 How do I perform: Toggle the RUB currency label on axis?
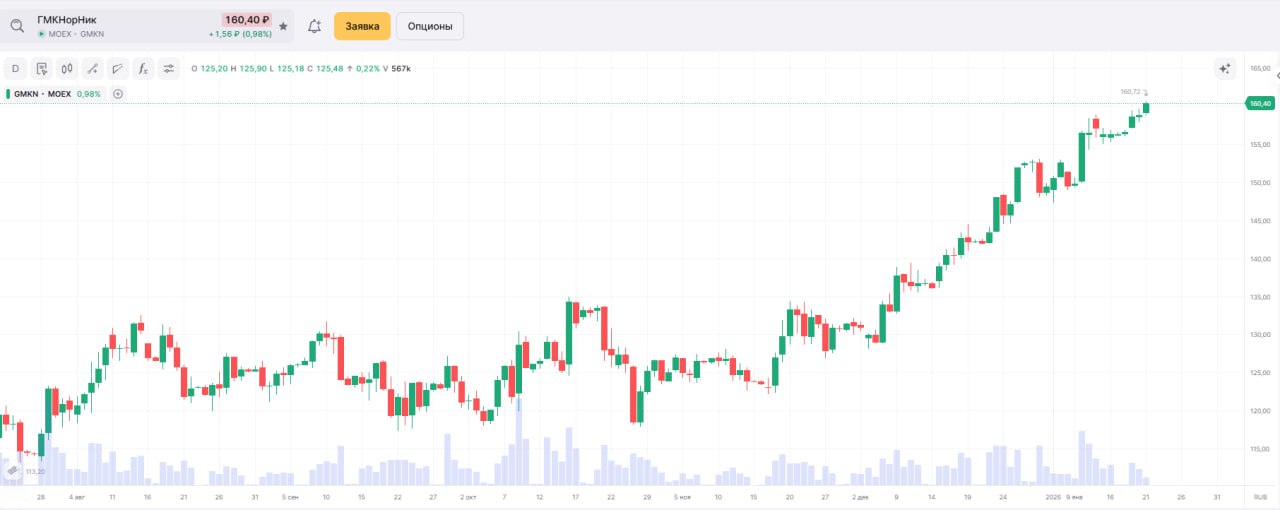tap(1259, 497)
